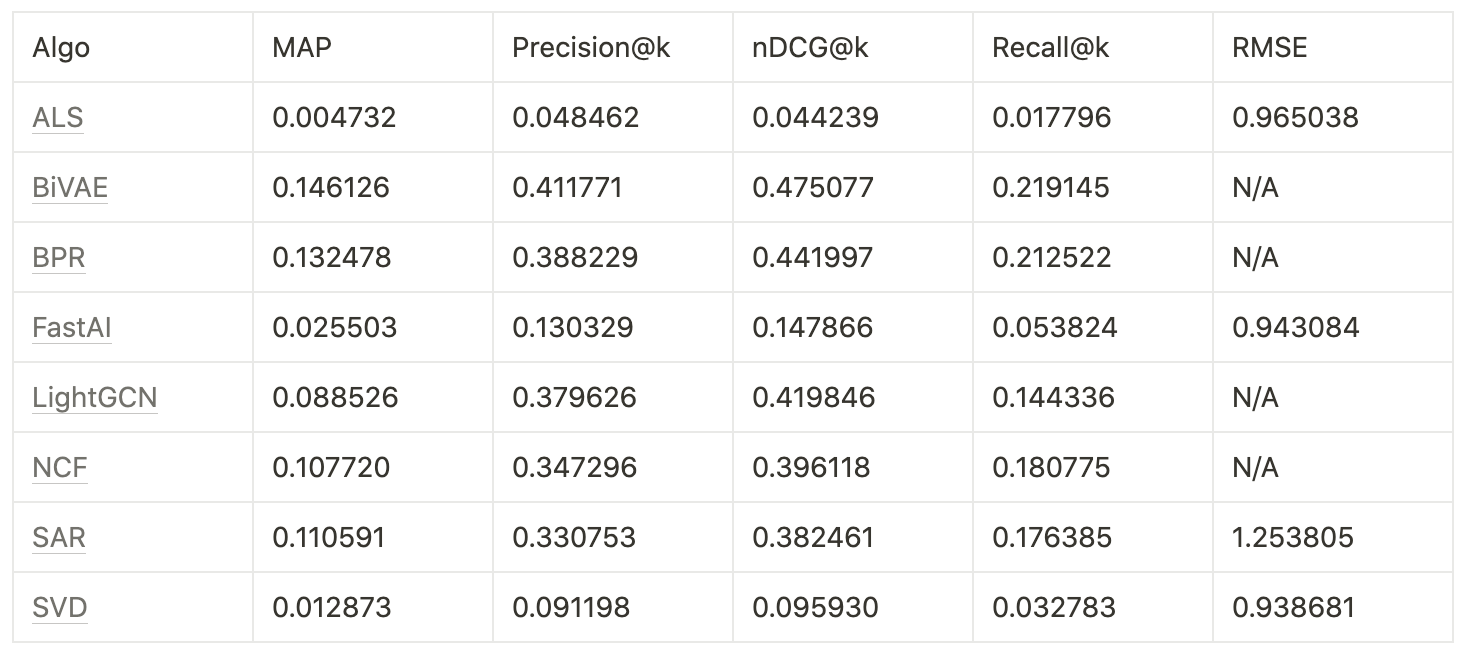Open the SVD algorithm link
This screenshot has height=654, width=1462.
[x=59, y=608]
